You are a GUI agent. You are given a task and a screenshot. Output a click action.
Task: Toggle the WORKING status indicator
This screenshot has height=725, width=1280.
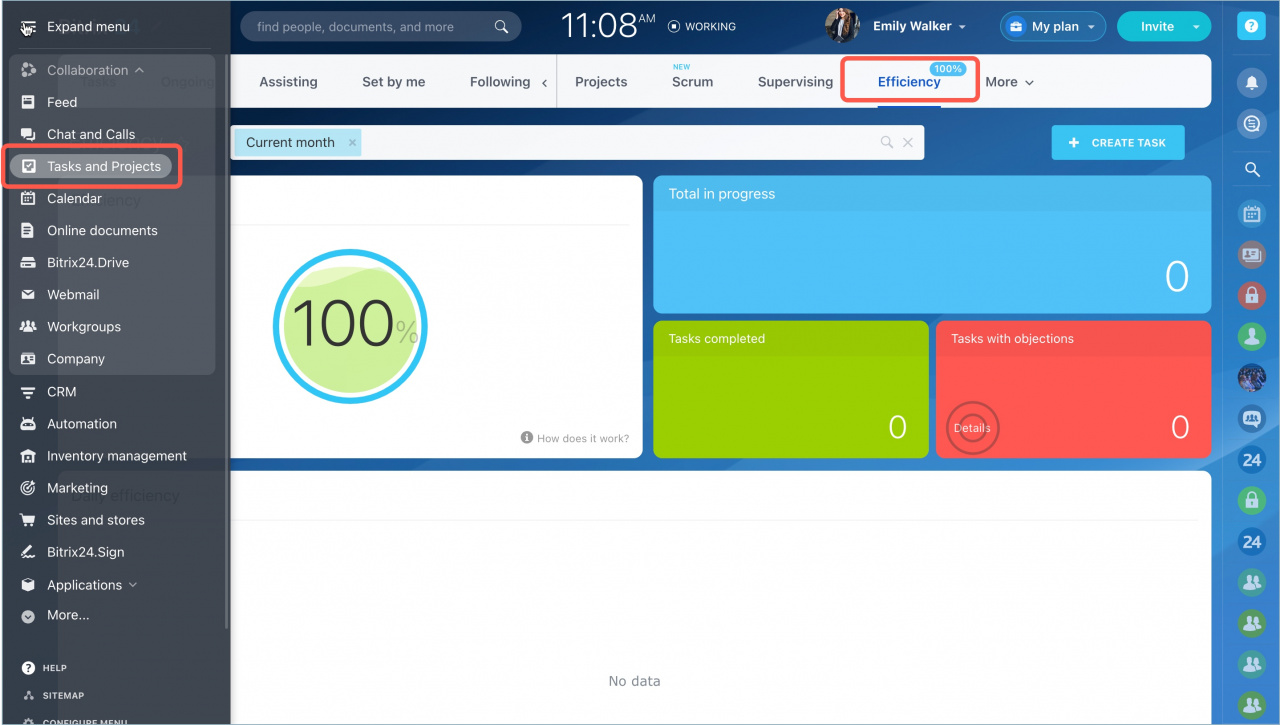coord(702,27)
